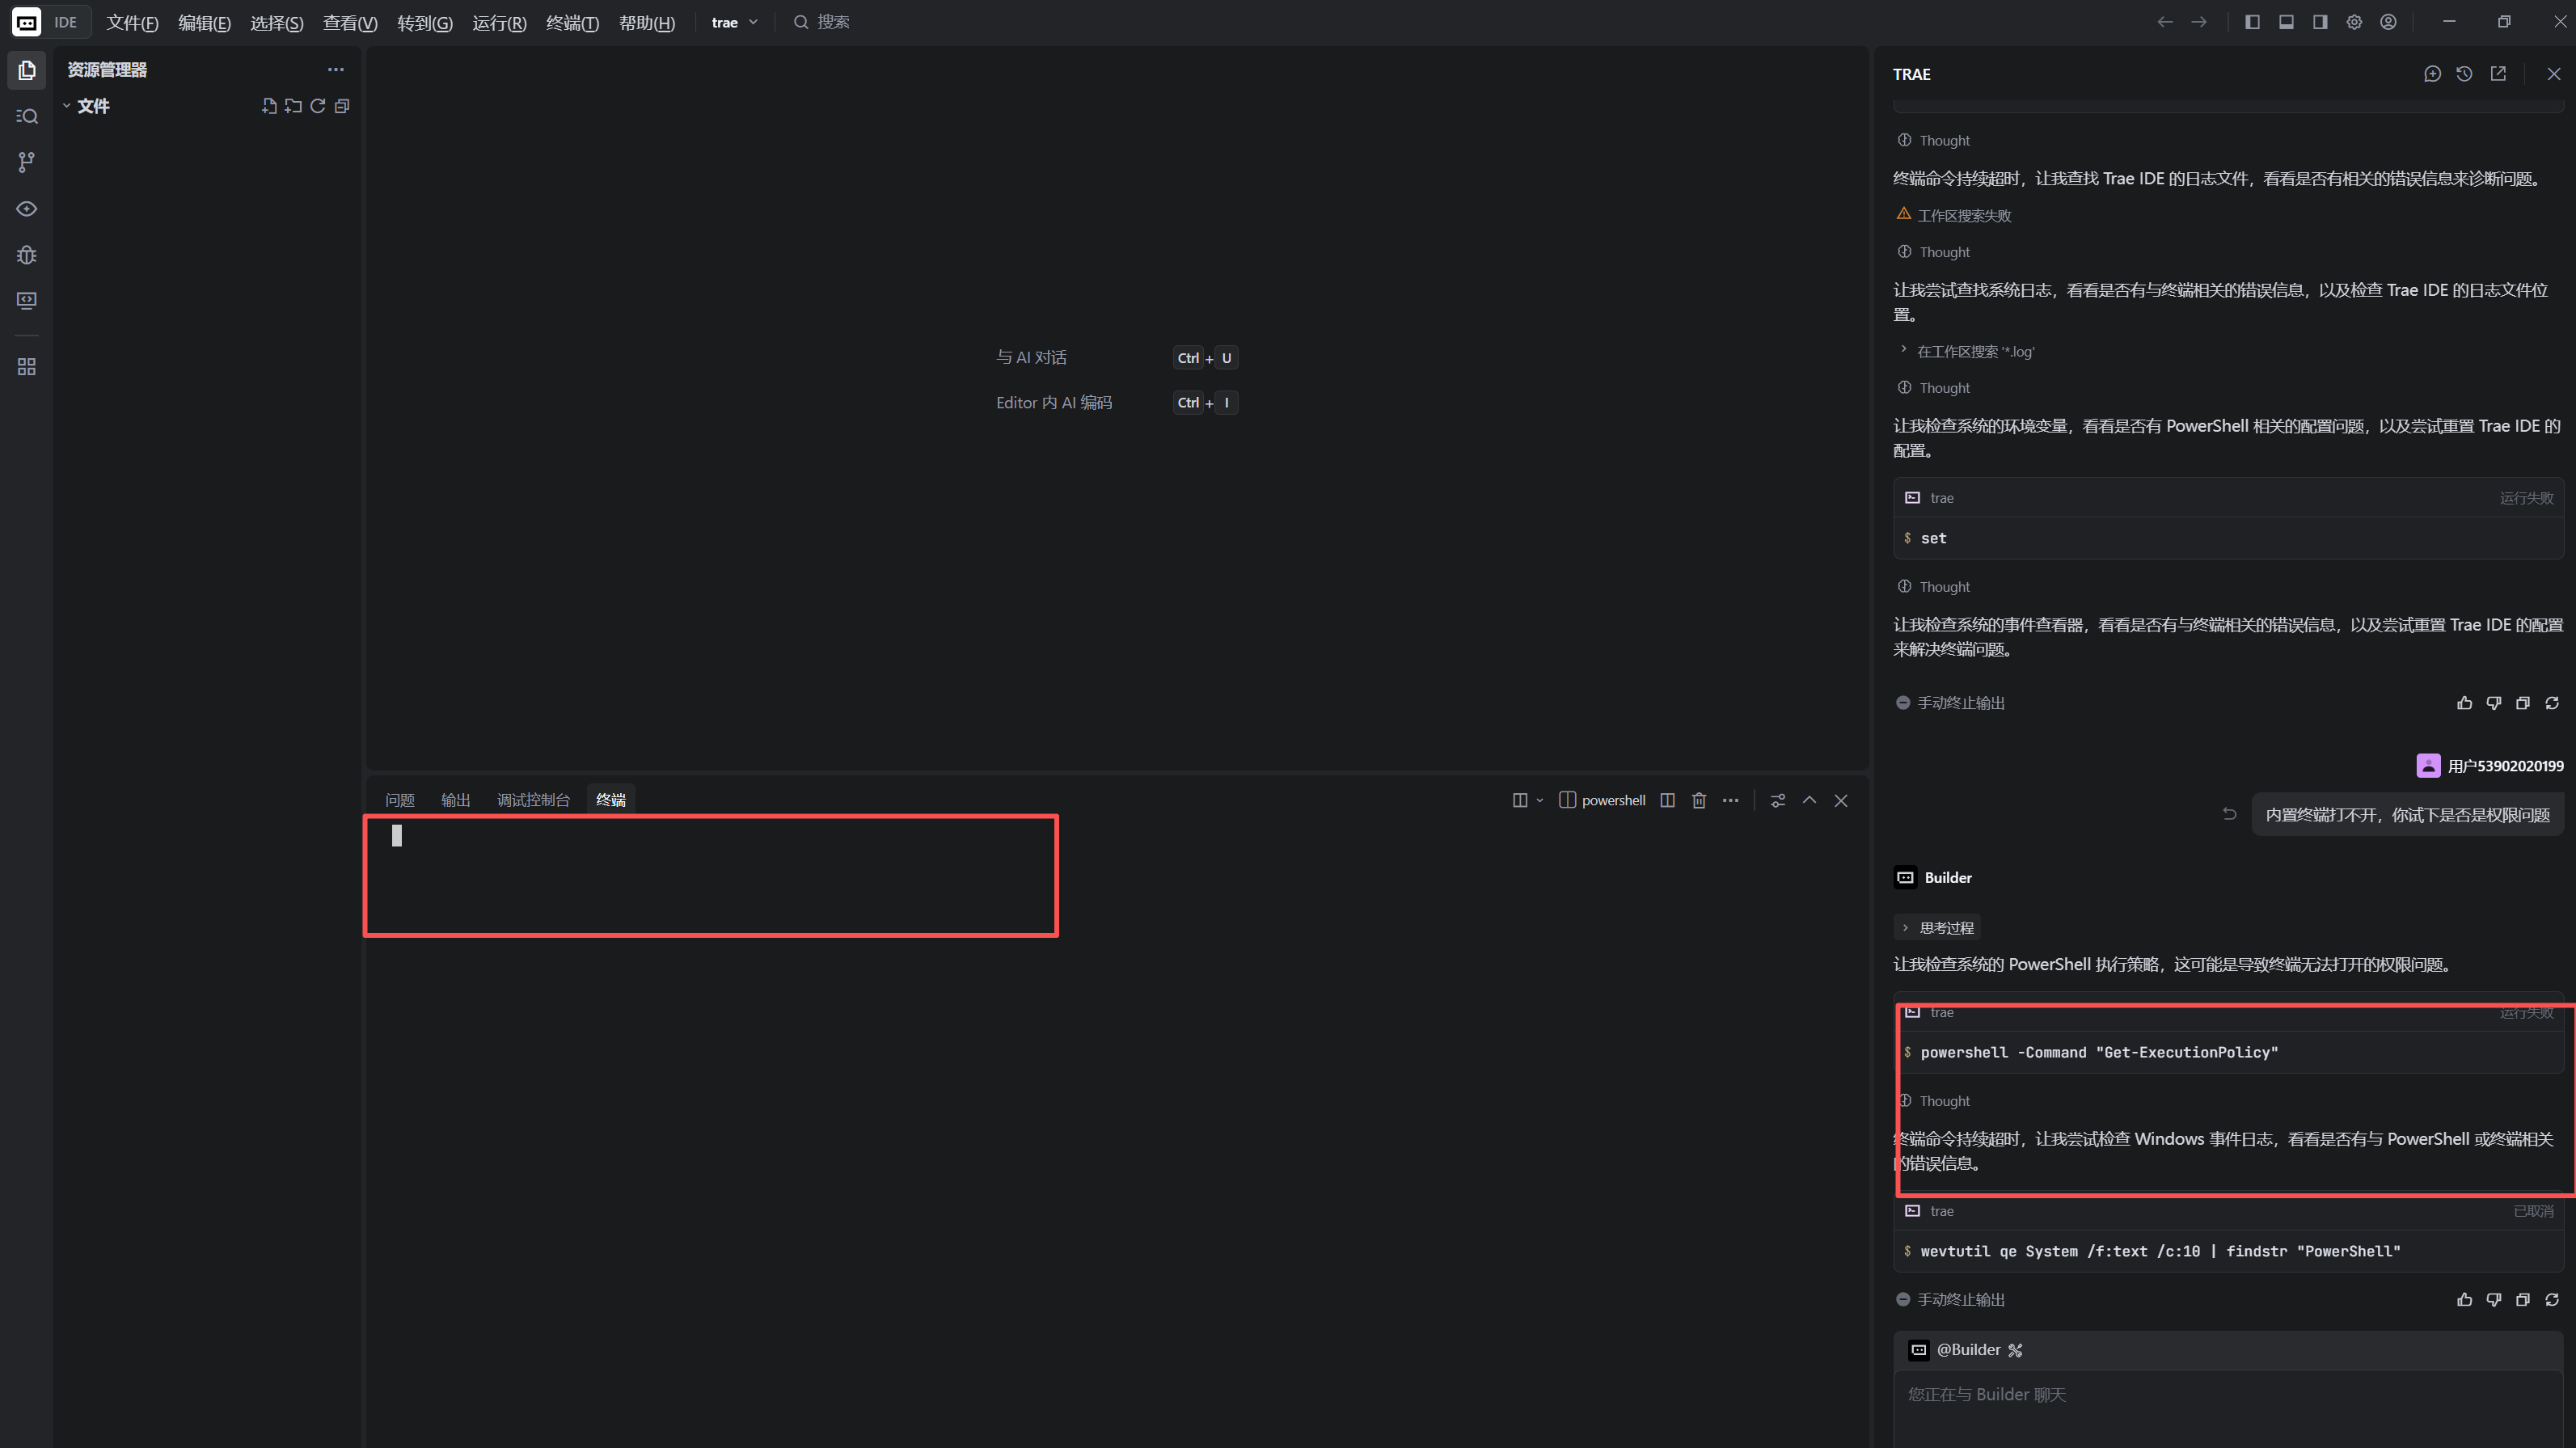This screenshot has width=2576, height=1448.
Task: Open the trae project dropdown
Action: tap(735, 22)
